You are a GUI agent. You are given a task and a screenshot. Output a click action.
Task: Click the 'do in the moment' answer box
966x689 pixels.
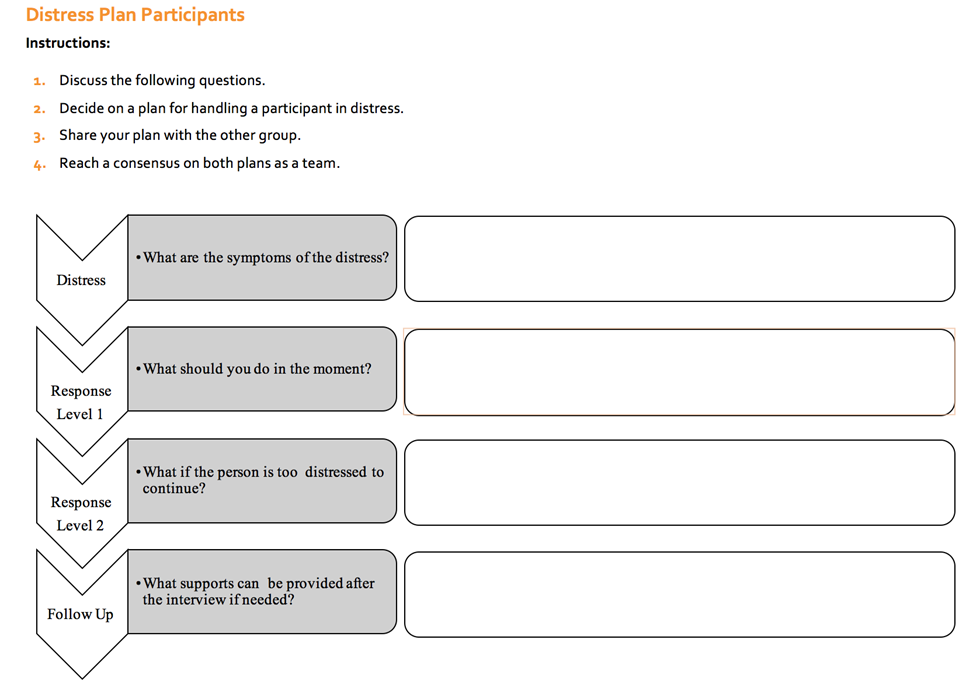[x=680, y=372]
